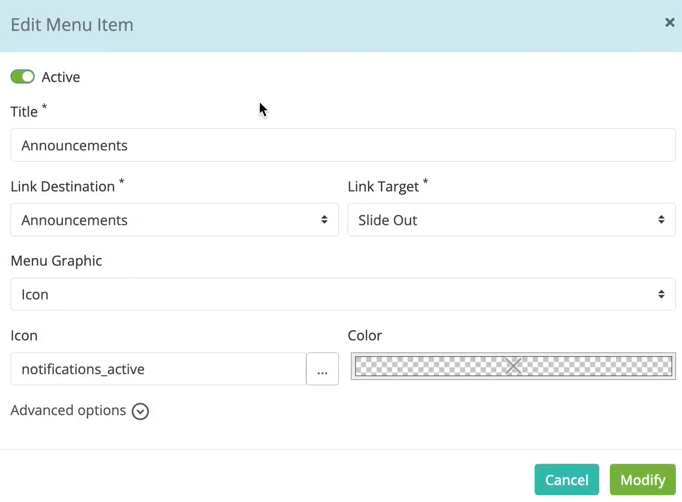Open the Color picker swatch

coord(513,366)
